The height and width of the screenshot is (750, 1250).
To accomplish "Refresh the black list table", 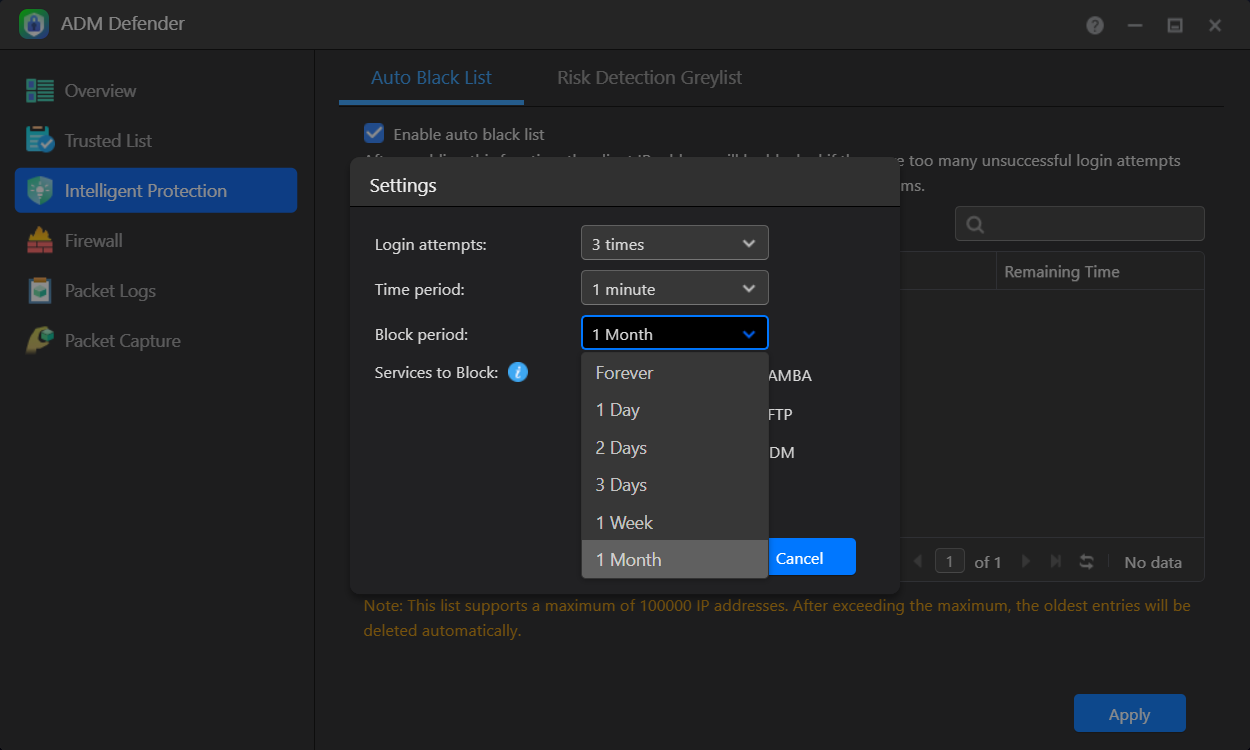I will point(1086,562).
